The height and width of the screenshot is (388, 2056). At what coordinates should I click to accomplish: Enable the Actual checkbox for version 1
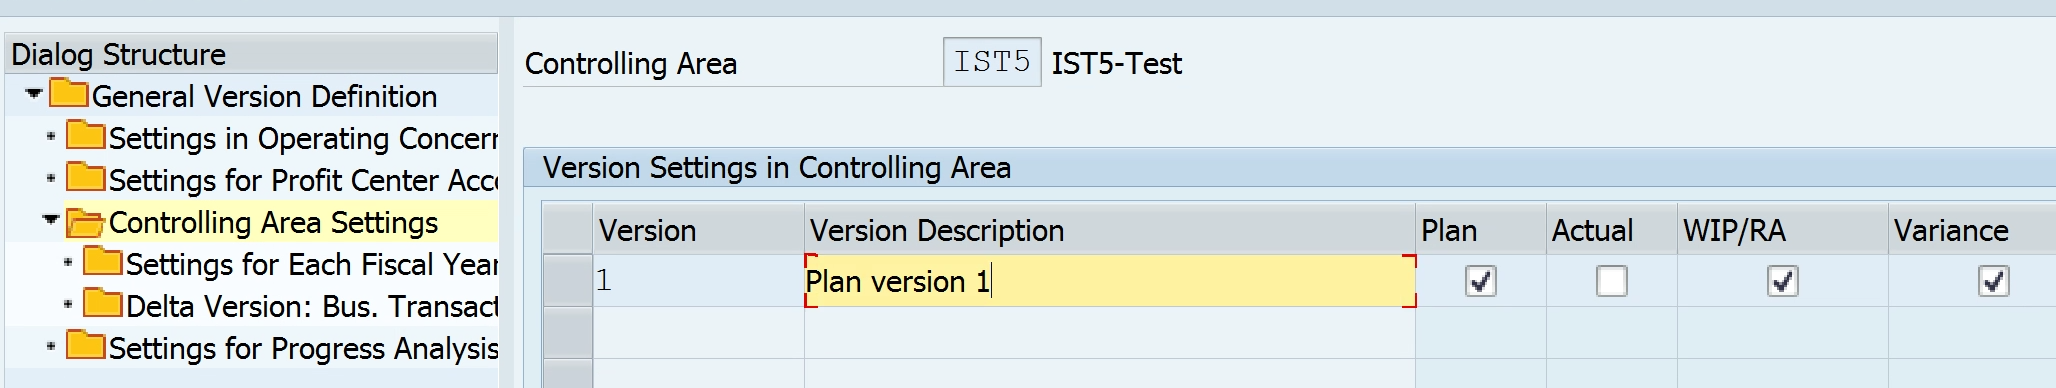1612,281
